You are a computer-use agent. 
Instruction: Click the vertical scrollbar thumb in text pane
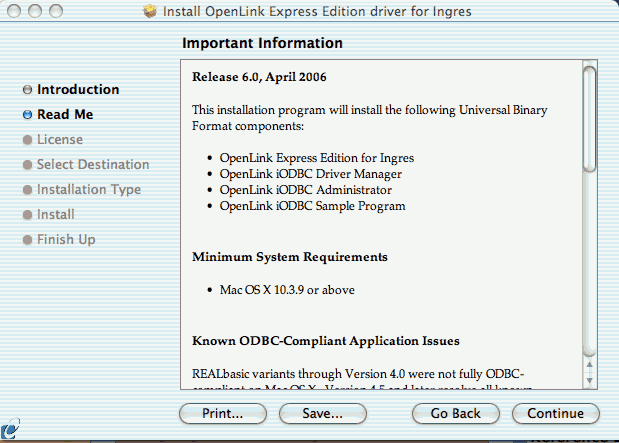point(589,119)
